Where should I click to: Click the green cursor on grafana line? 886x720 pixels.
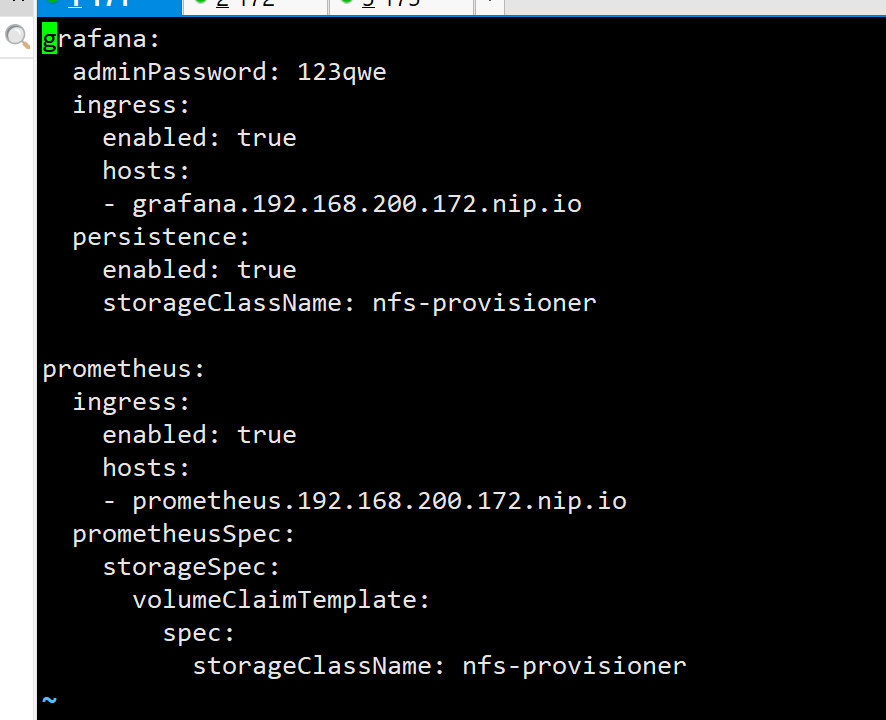point(50,39)
